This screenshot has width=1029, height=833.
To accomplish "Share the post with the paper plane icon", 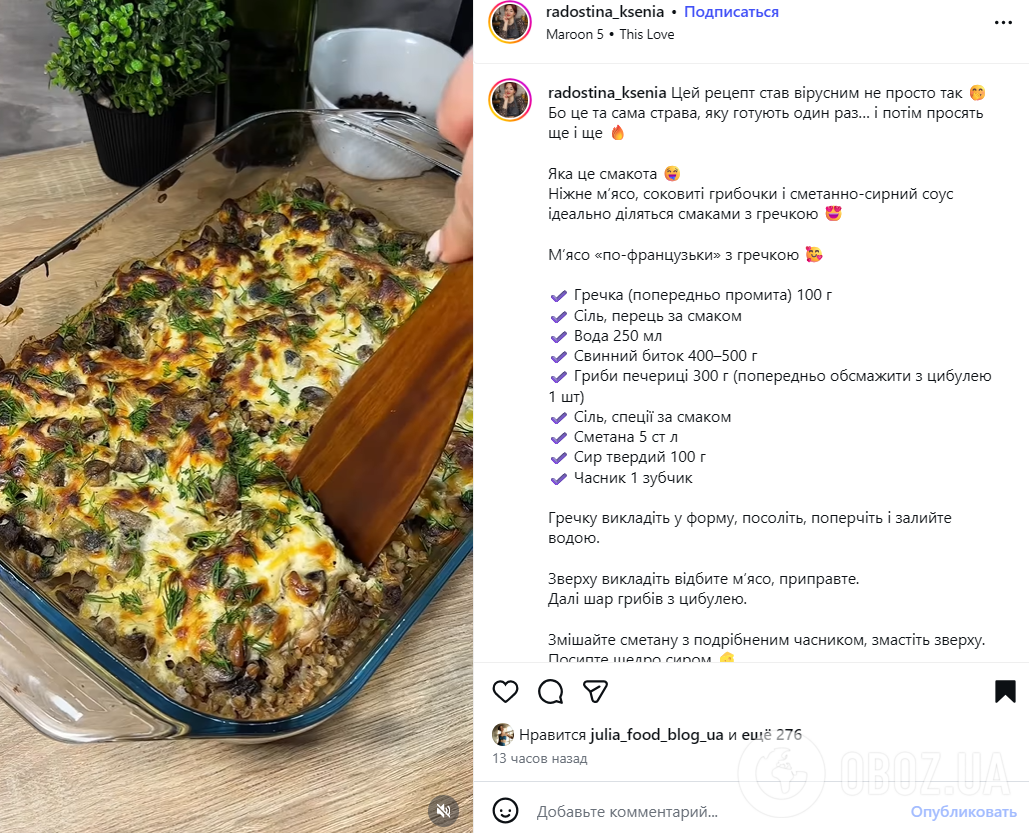I will click(596, 691).
